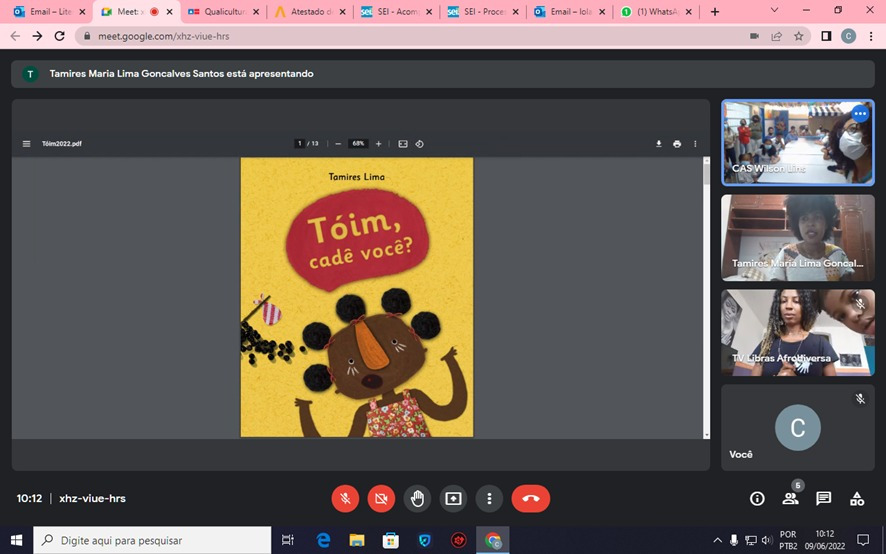
Task: Open Chrome three-dot menu
Action: click(x=870, y=36)
